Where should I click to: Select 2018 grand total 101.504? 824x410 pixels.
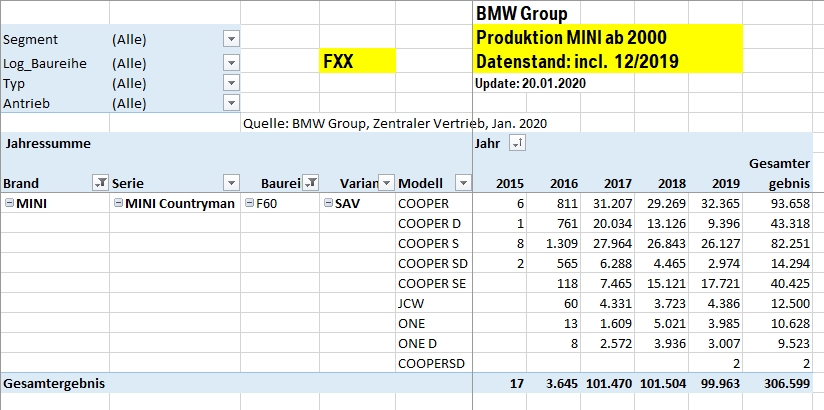(x=663, y=383)
